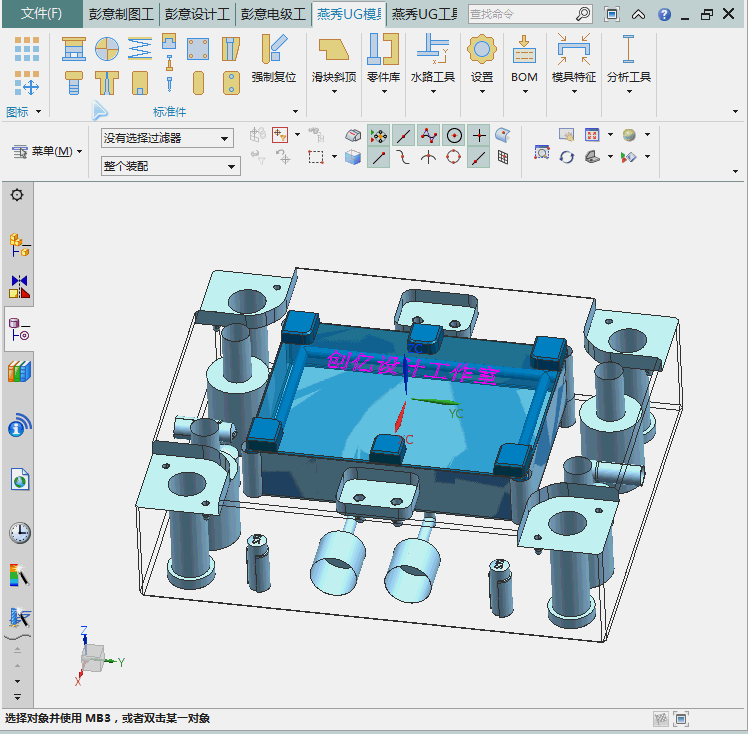Switch to the 燕秀UG模具 tab

pos(349,14)
